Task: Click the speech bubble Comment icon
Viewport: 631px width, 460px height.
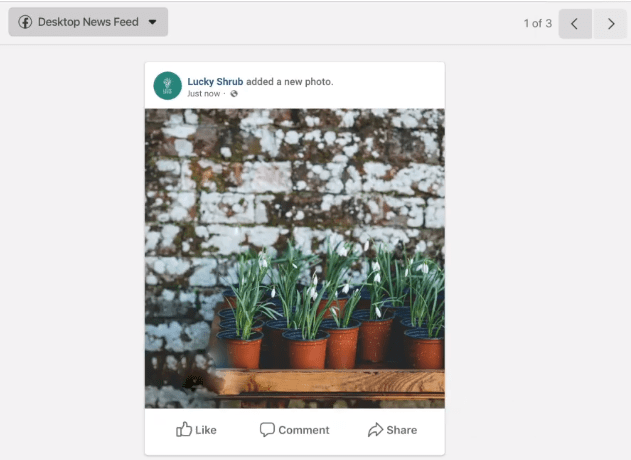Action: click(x=267, y=429)
